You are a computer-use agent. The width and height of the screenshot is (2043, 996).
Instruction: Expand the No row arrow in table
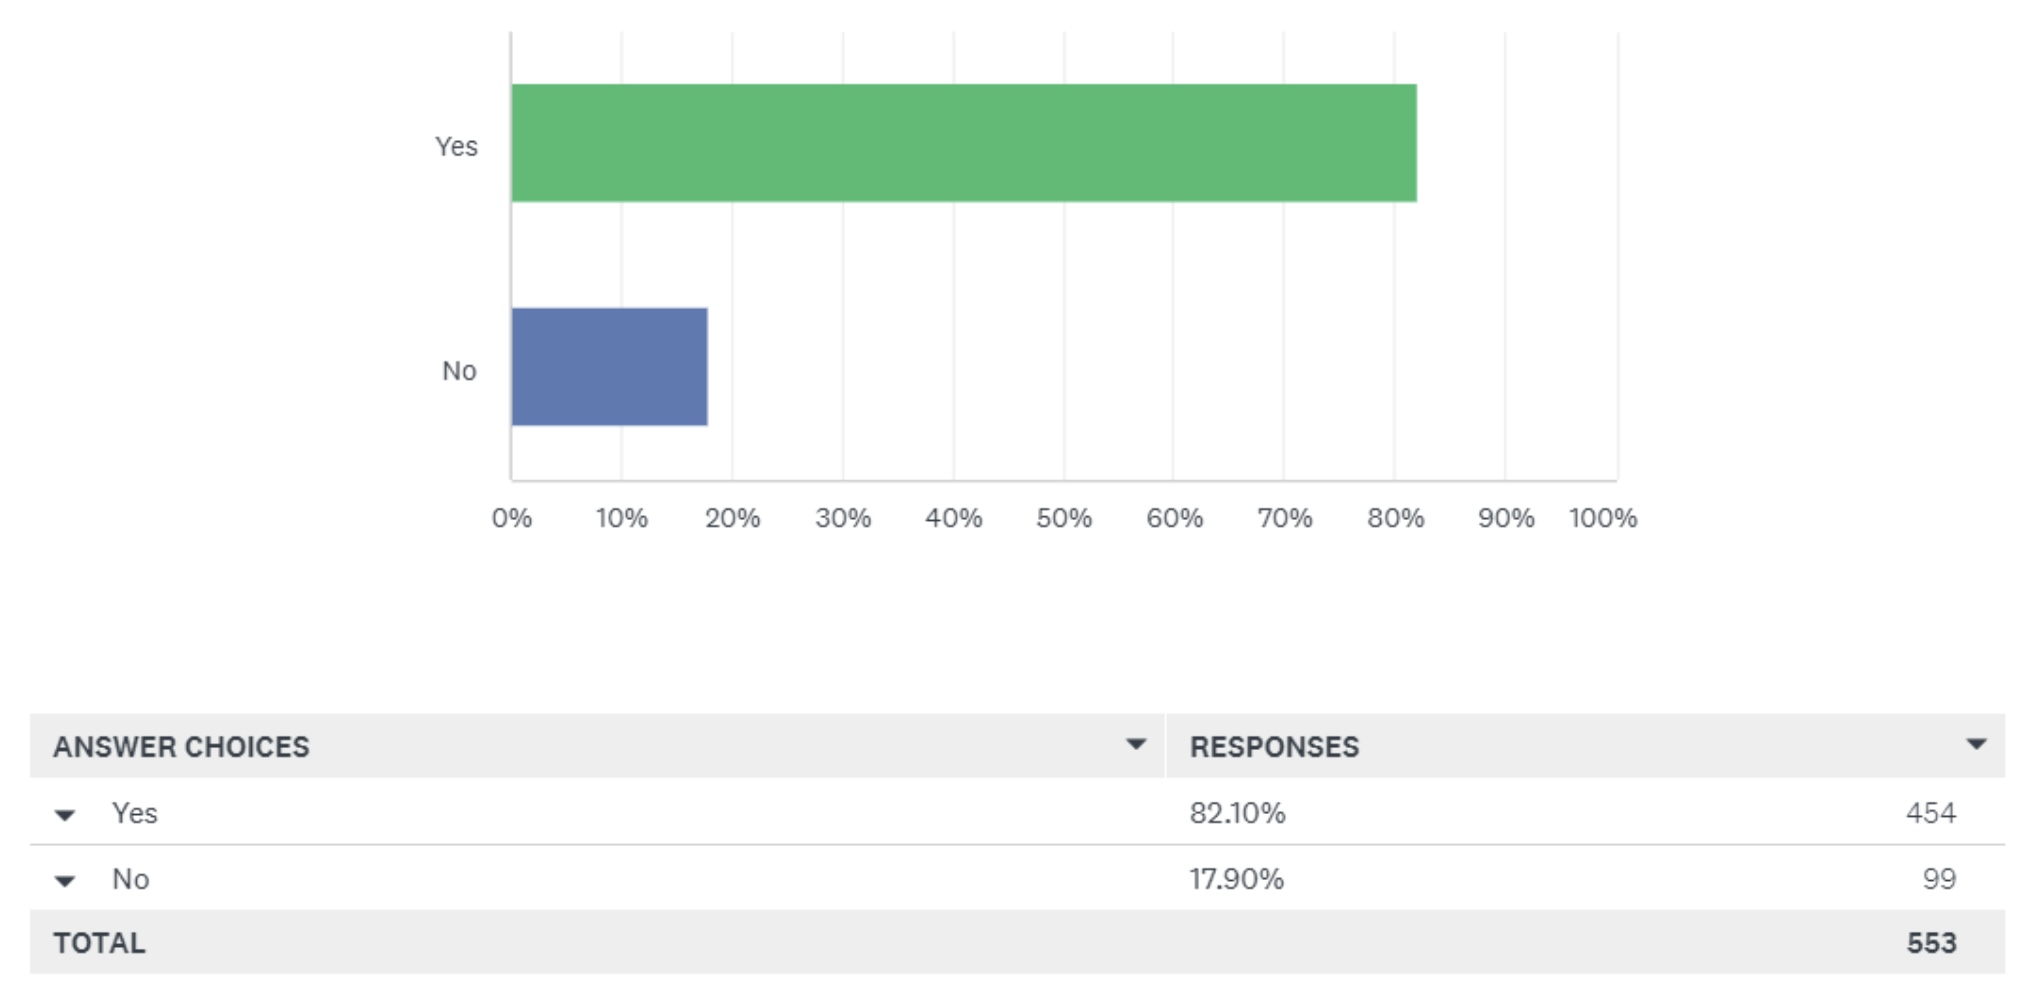pos(65,881)
